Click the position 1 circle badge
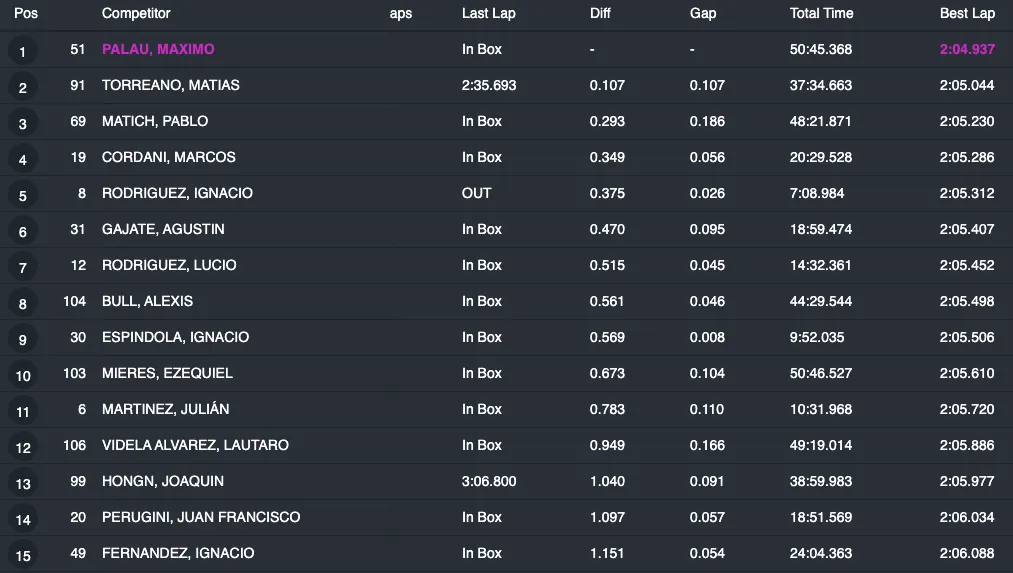The height and width of the screenshot is (573, 1013). coord(23,52)
